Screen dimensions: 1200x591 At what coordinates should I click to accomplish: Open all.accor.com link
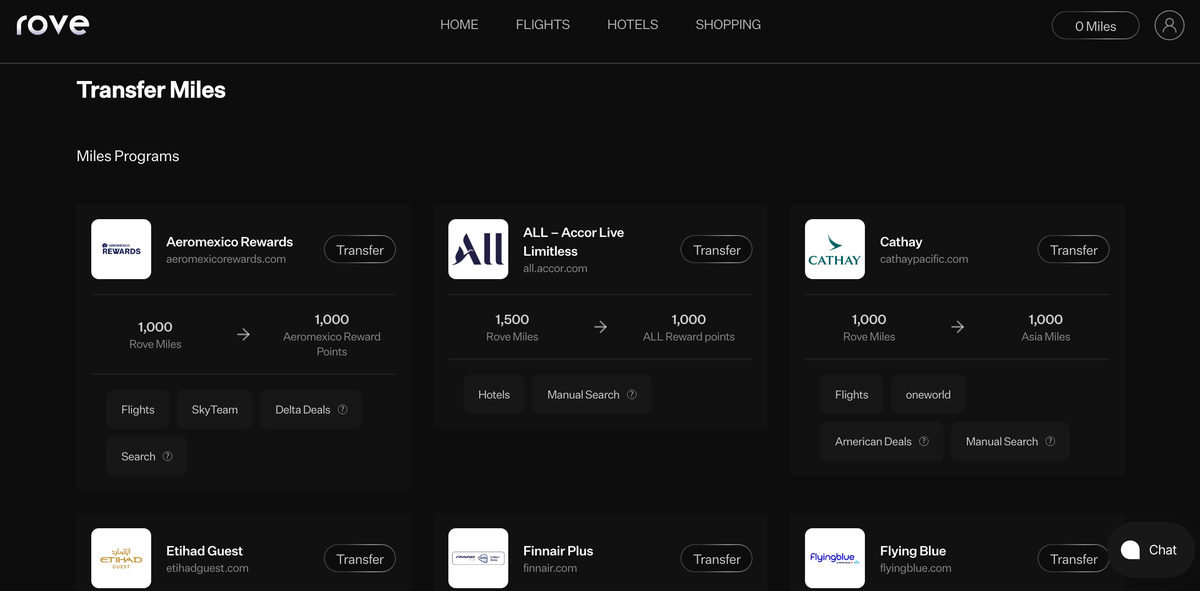tap(555, 268)
